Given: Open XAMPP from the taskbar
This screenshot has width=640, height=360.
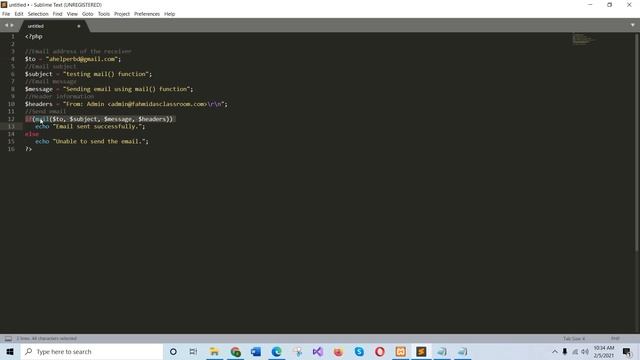Looking at the screenshot, I should [x=400, y=351].
